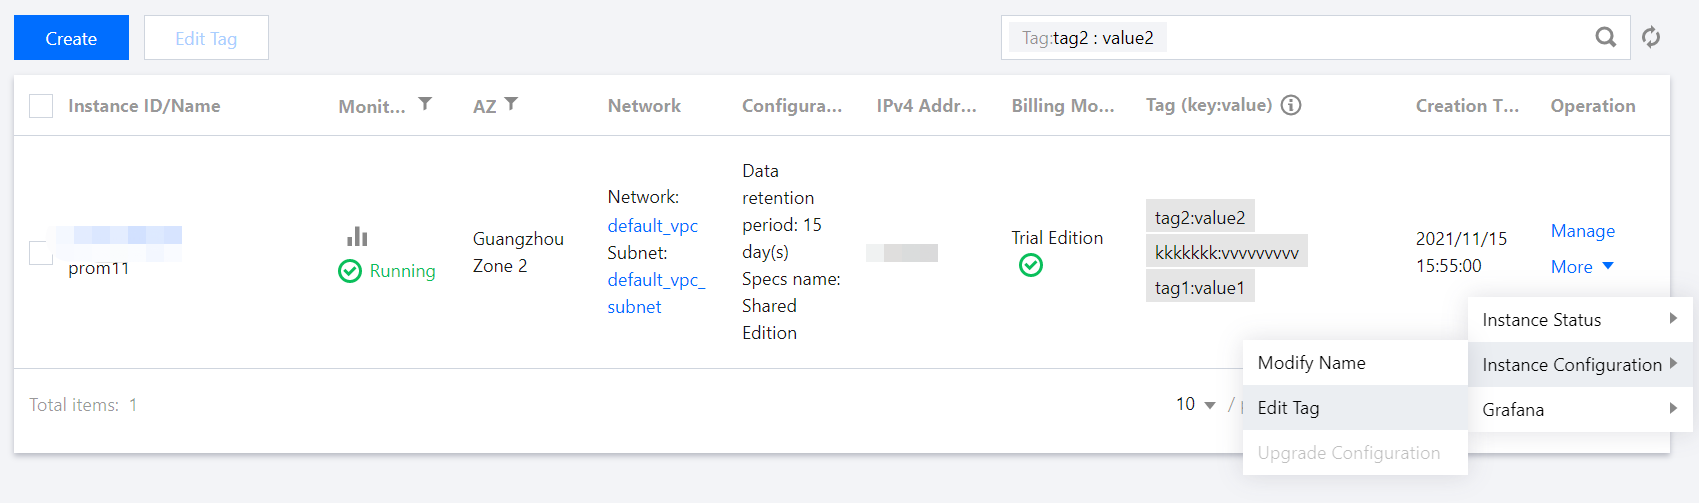Viewport: 1699px width, 503px height.
Task: Open the monitoring bar chart icon
Action: [x=357, y=236]
